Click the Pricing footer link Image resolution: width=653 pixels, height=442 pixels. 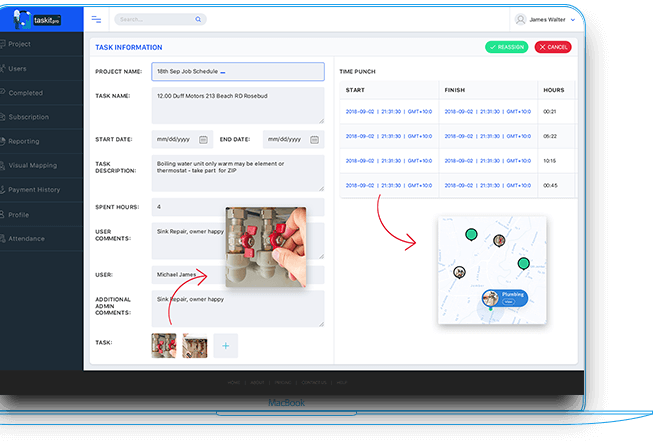[283, 382]
